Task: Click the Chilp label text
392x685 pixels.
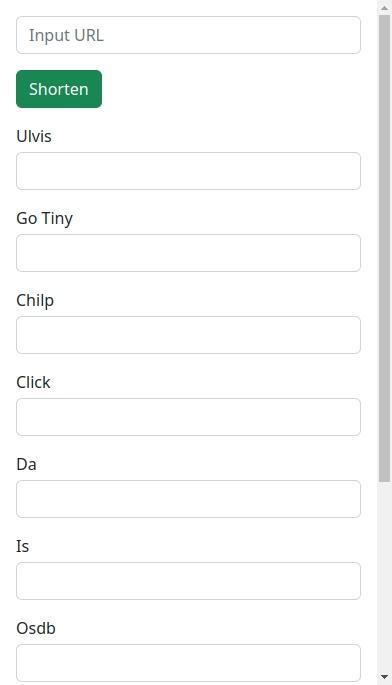Action: point(35,301)
